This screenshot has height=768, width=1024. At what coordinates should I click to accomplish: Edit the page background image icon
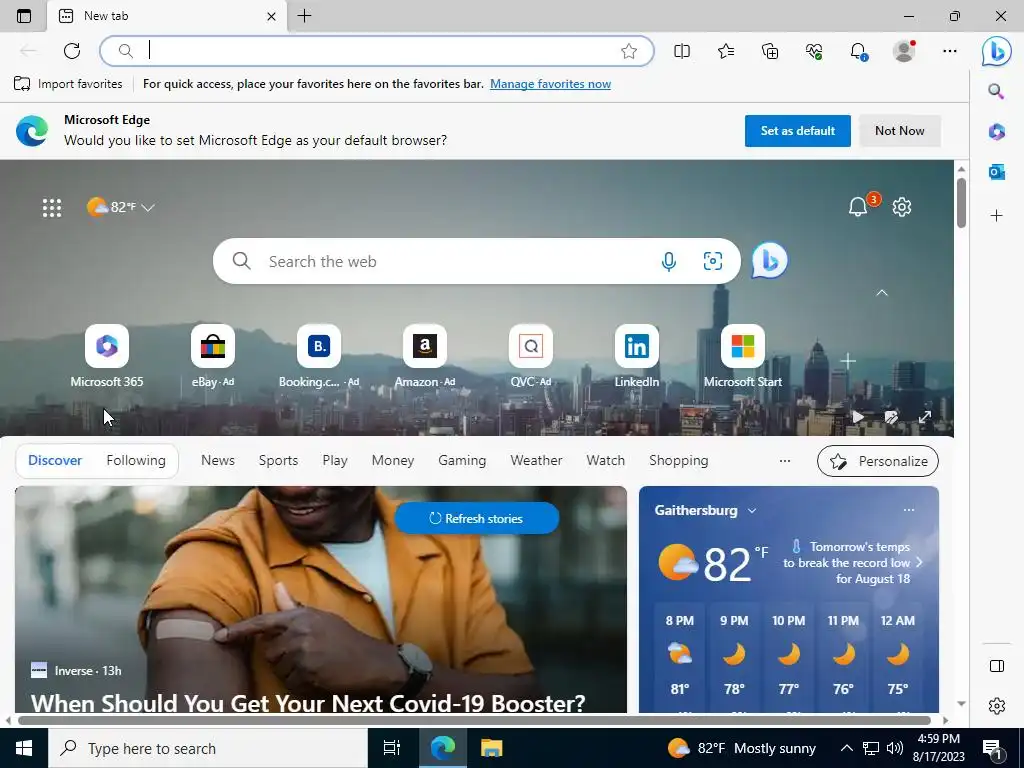pos(891,417)
